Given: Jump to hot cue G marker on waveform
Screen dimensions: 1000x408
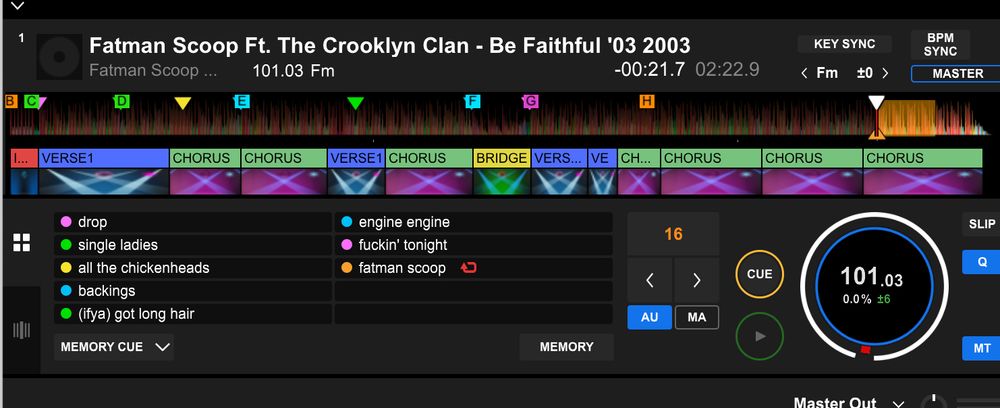Looking at the screenshot, I should click(x=531, y=101).
